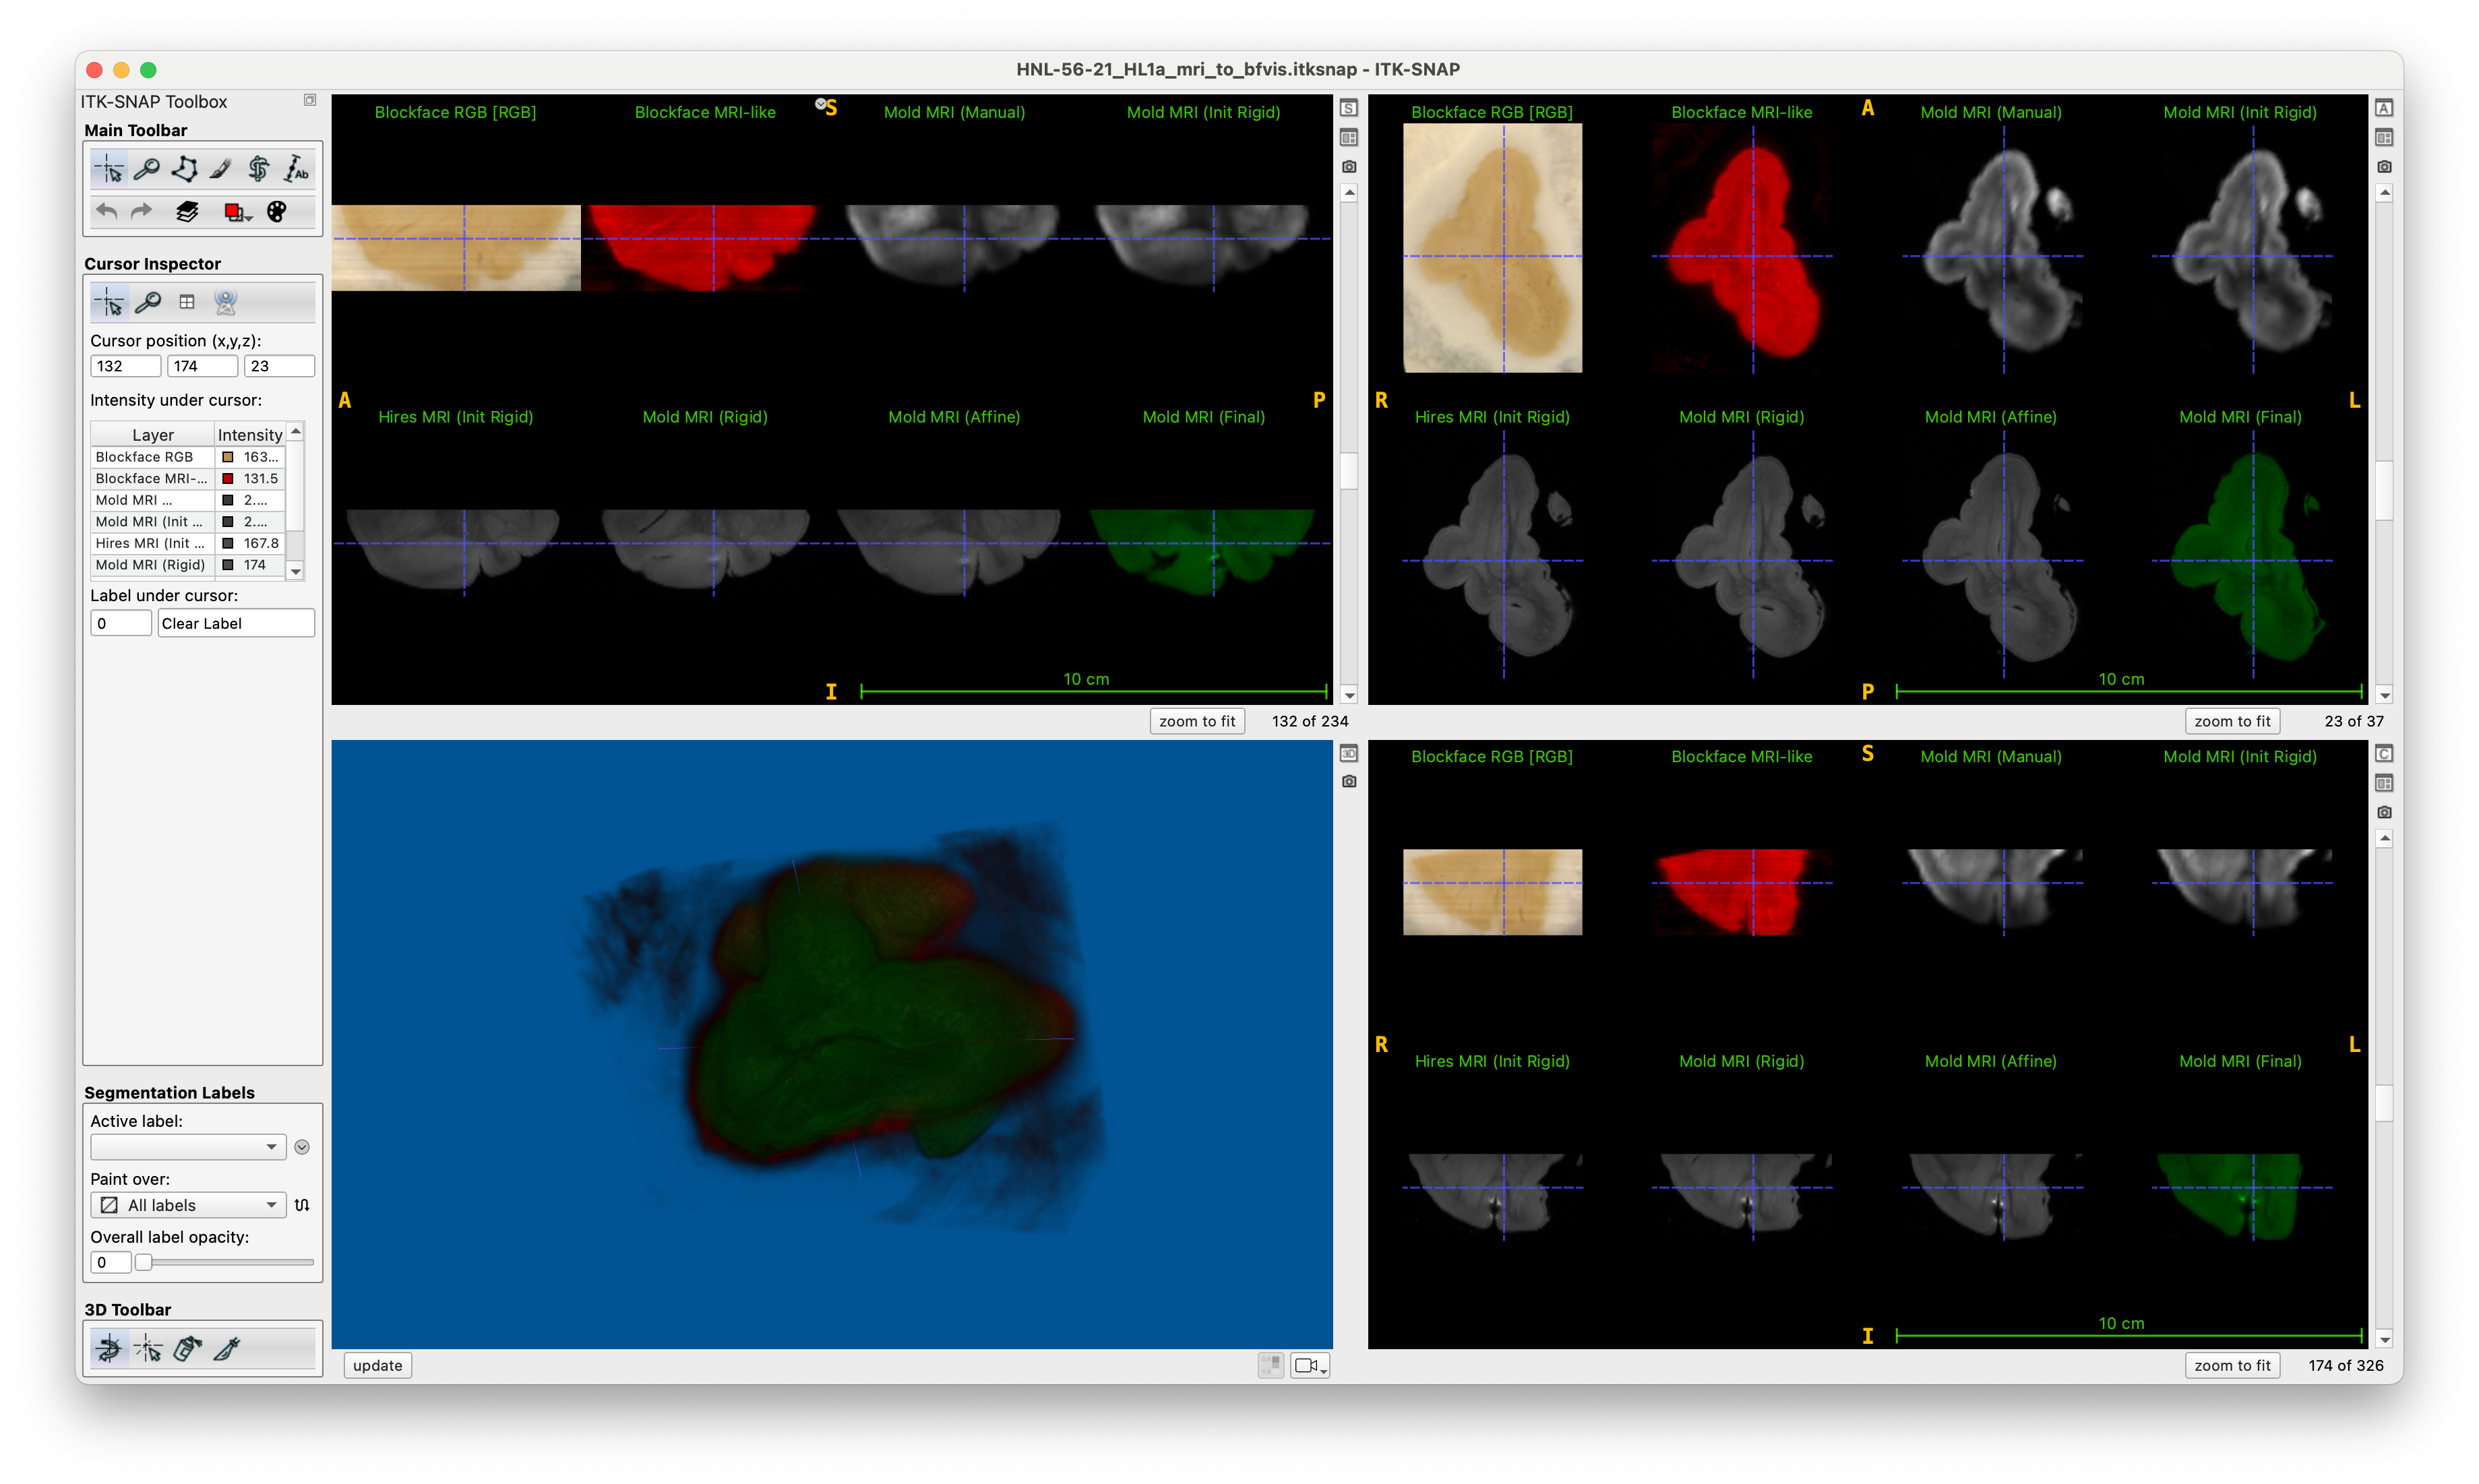Click the coronal view slice scrollbar thumb

tap(2384, 1104)
